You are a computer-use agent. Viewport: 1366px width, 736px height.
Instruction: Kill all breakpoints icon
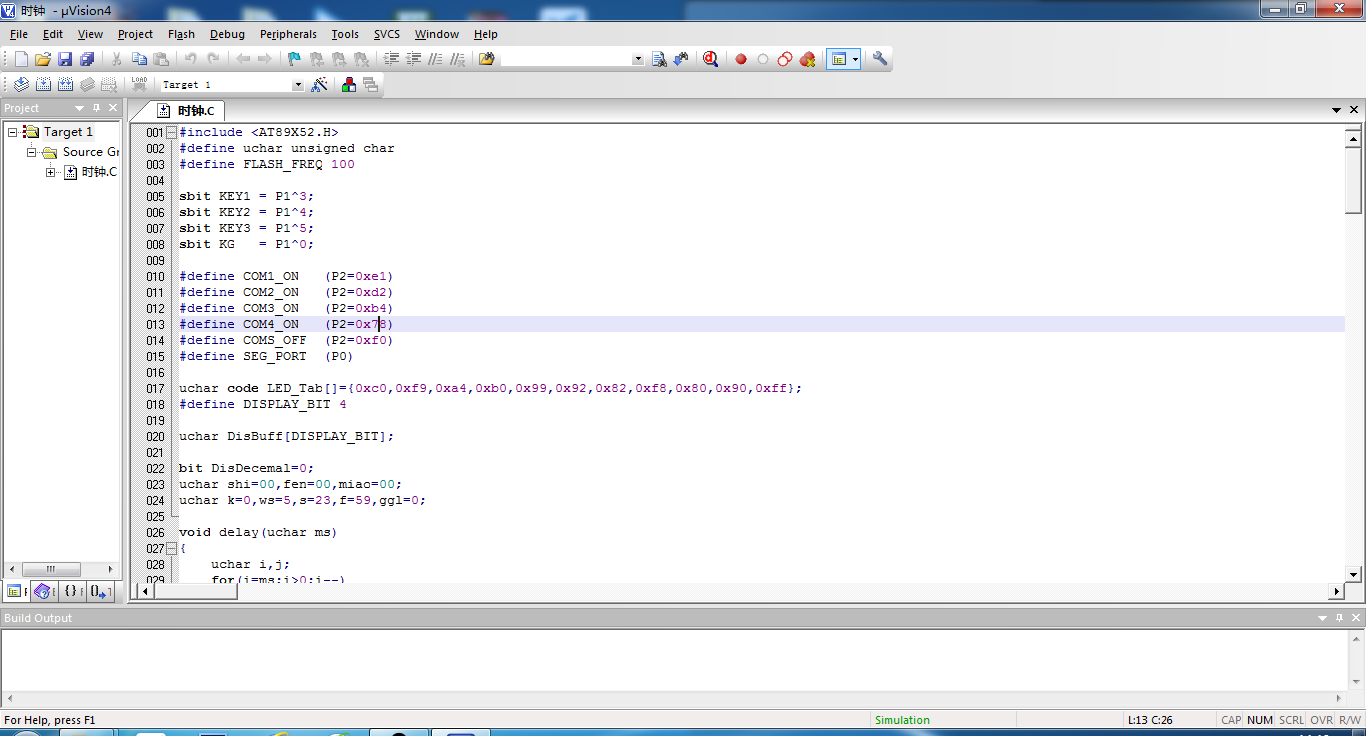807,59
